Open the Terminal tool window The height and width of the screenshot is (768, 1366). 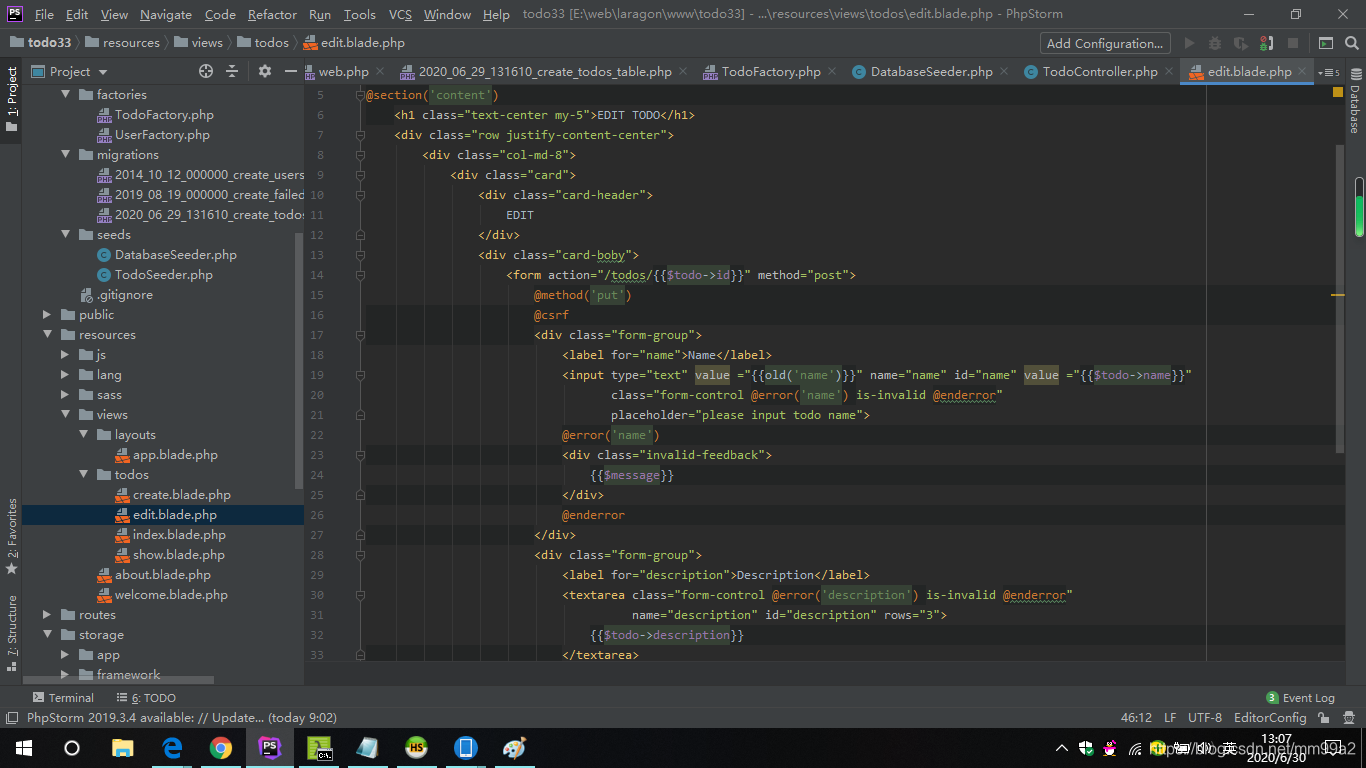point(63,698)
